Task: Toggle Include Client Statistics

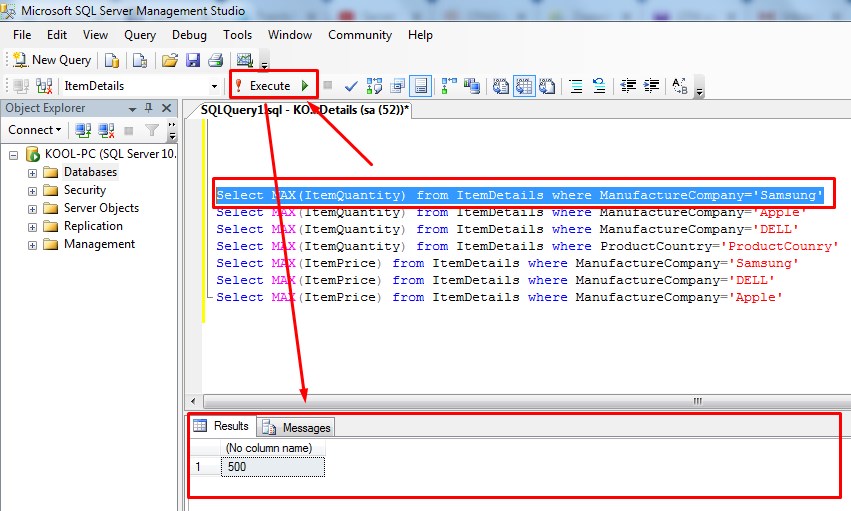Action: (472, 86)
